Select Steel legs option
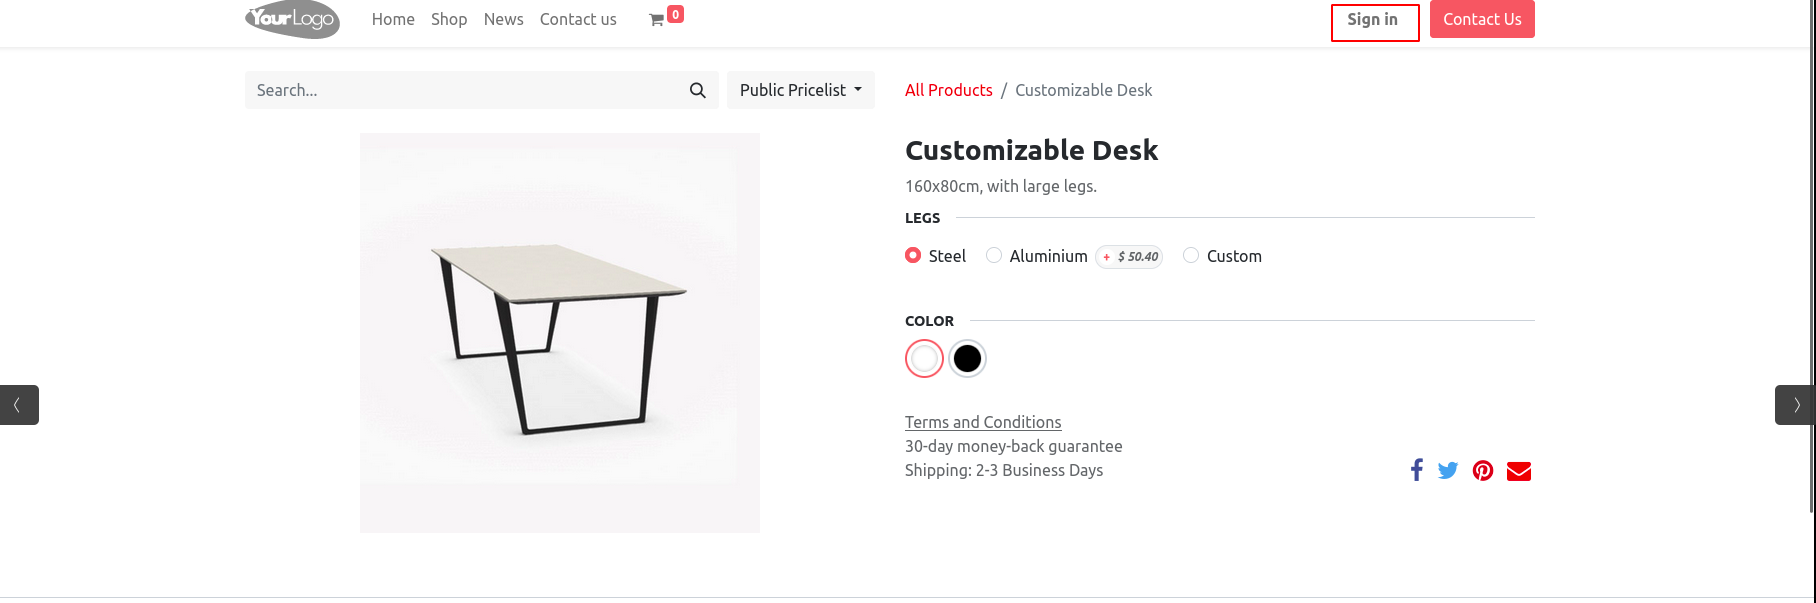1816x603 pixels. click(x=913, y=255)
